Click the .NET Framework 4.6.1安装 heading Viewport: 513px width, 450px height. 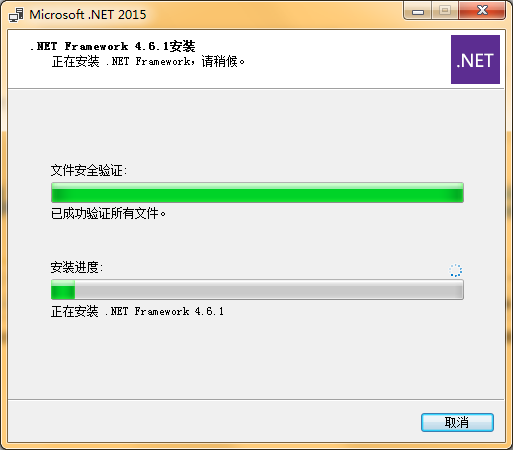pos(113,46)
